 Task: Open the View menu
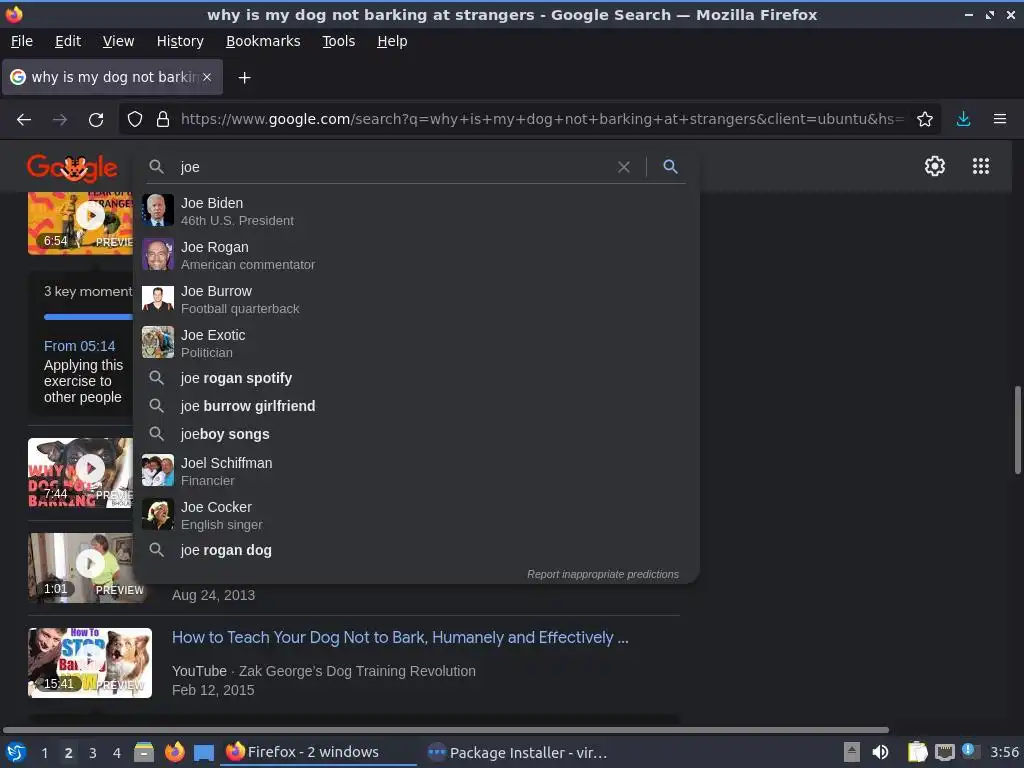coord(118,41)
